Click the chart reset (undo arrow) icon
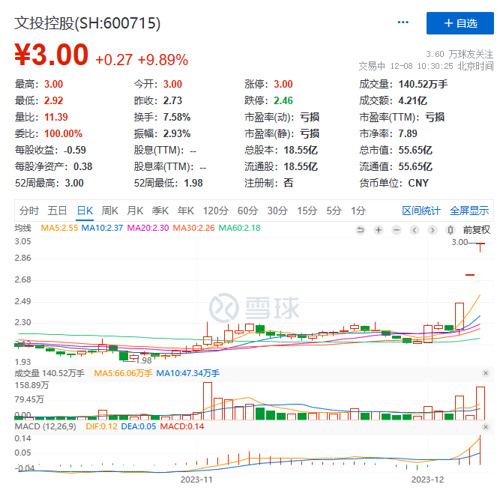500x490 pixels. click(360, 230)
